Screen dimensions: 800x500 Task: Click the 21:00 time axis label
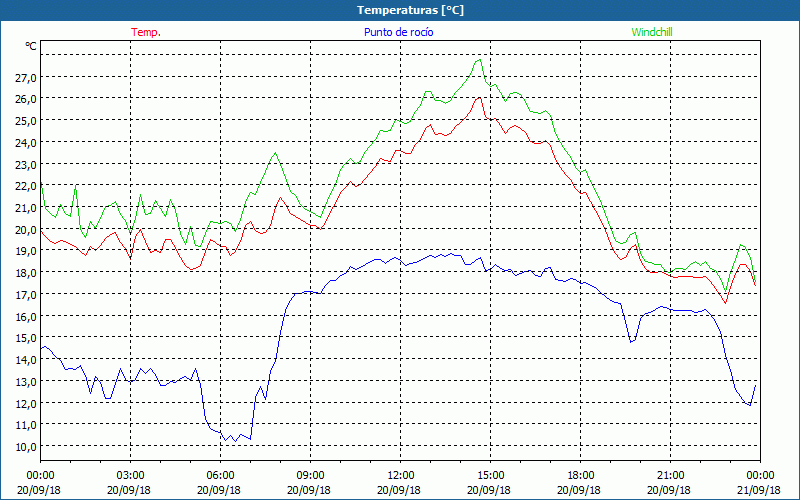670,476
